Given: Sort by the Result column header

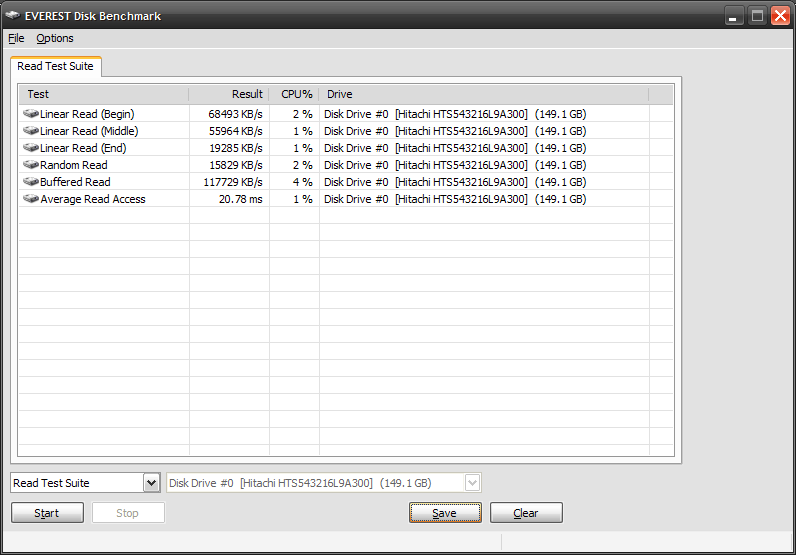Looking at the screenshot, I should (x=229, y=94).
